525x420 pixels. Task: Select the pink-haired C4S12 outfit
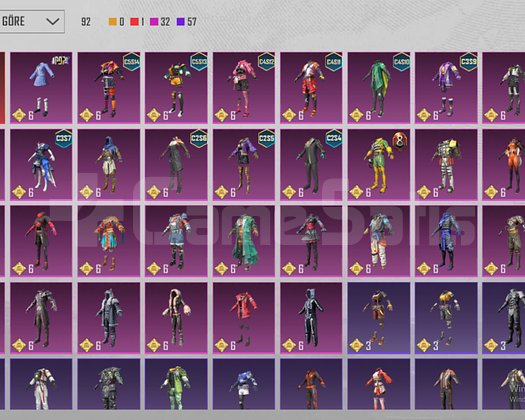pyautogui.click(x=244, y=88)
